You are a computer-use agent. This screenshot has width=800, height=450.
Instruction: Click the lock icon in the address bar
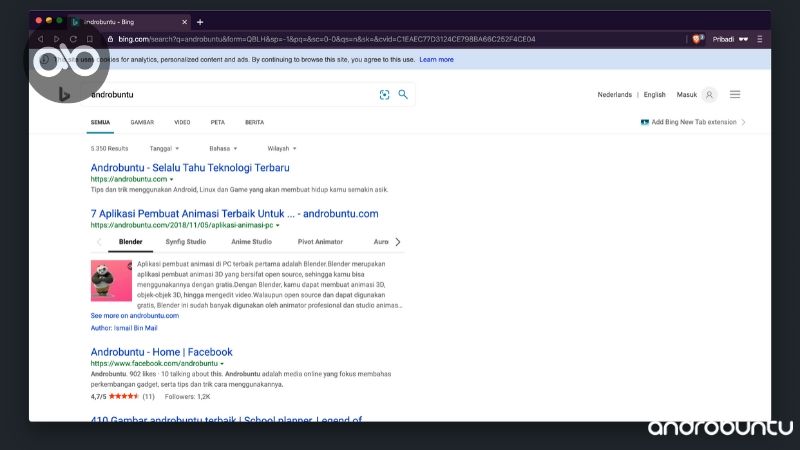click(x=110, y=39)
